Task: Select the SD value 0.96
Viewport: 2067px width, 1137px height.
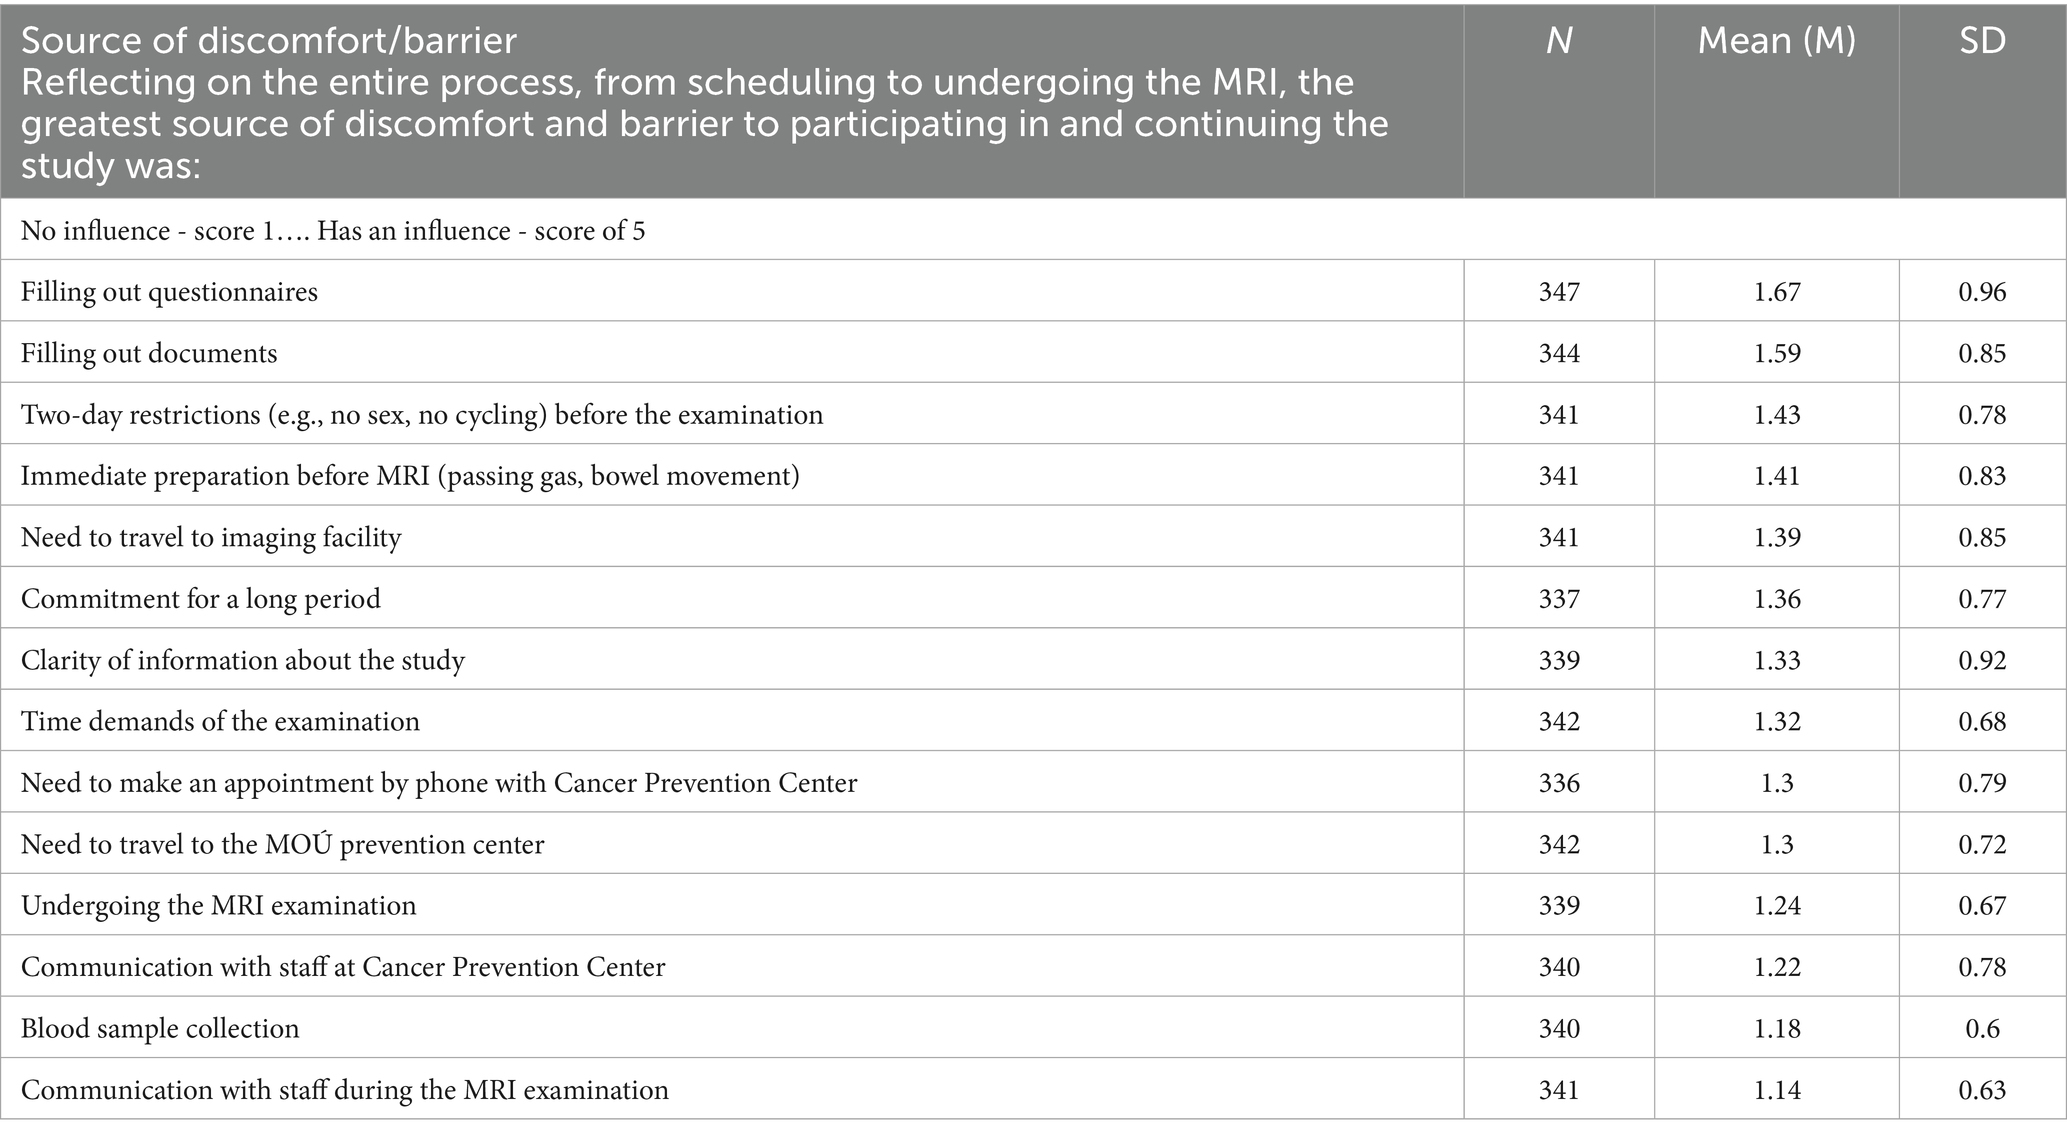Action: (1982, 292)
